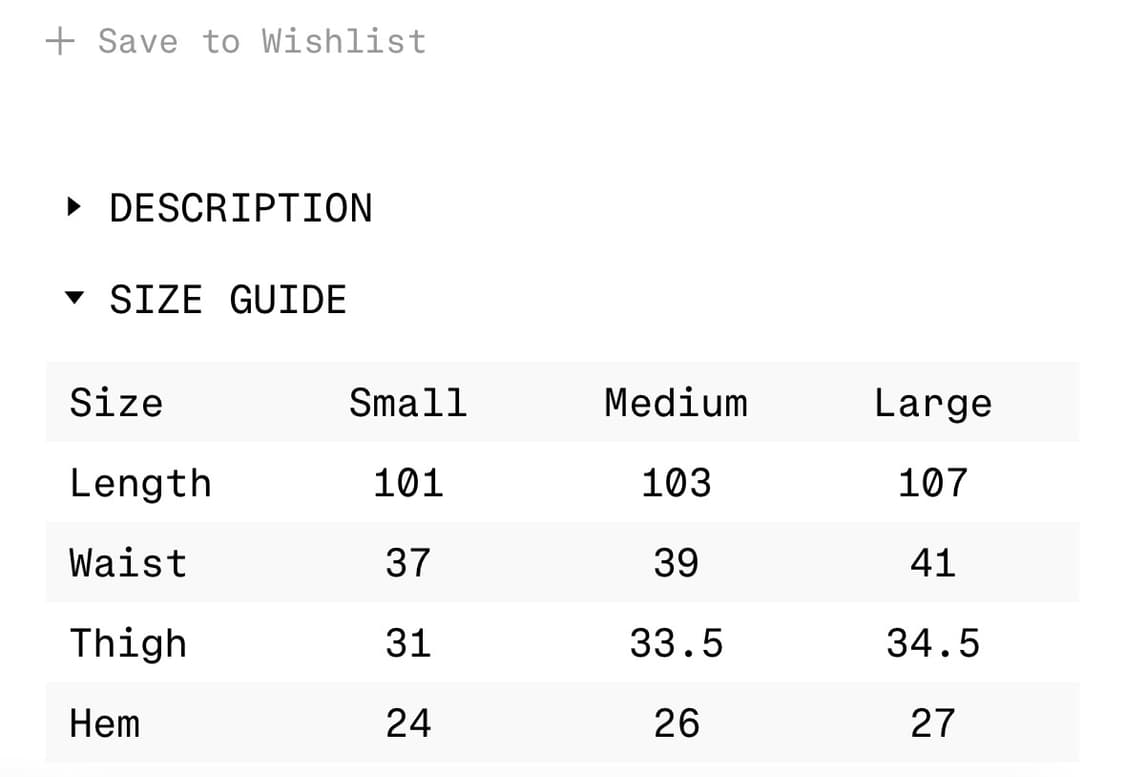Click the plus icon beside Save to Wishlist

click(60, 41)
